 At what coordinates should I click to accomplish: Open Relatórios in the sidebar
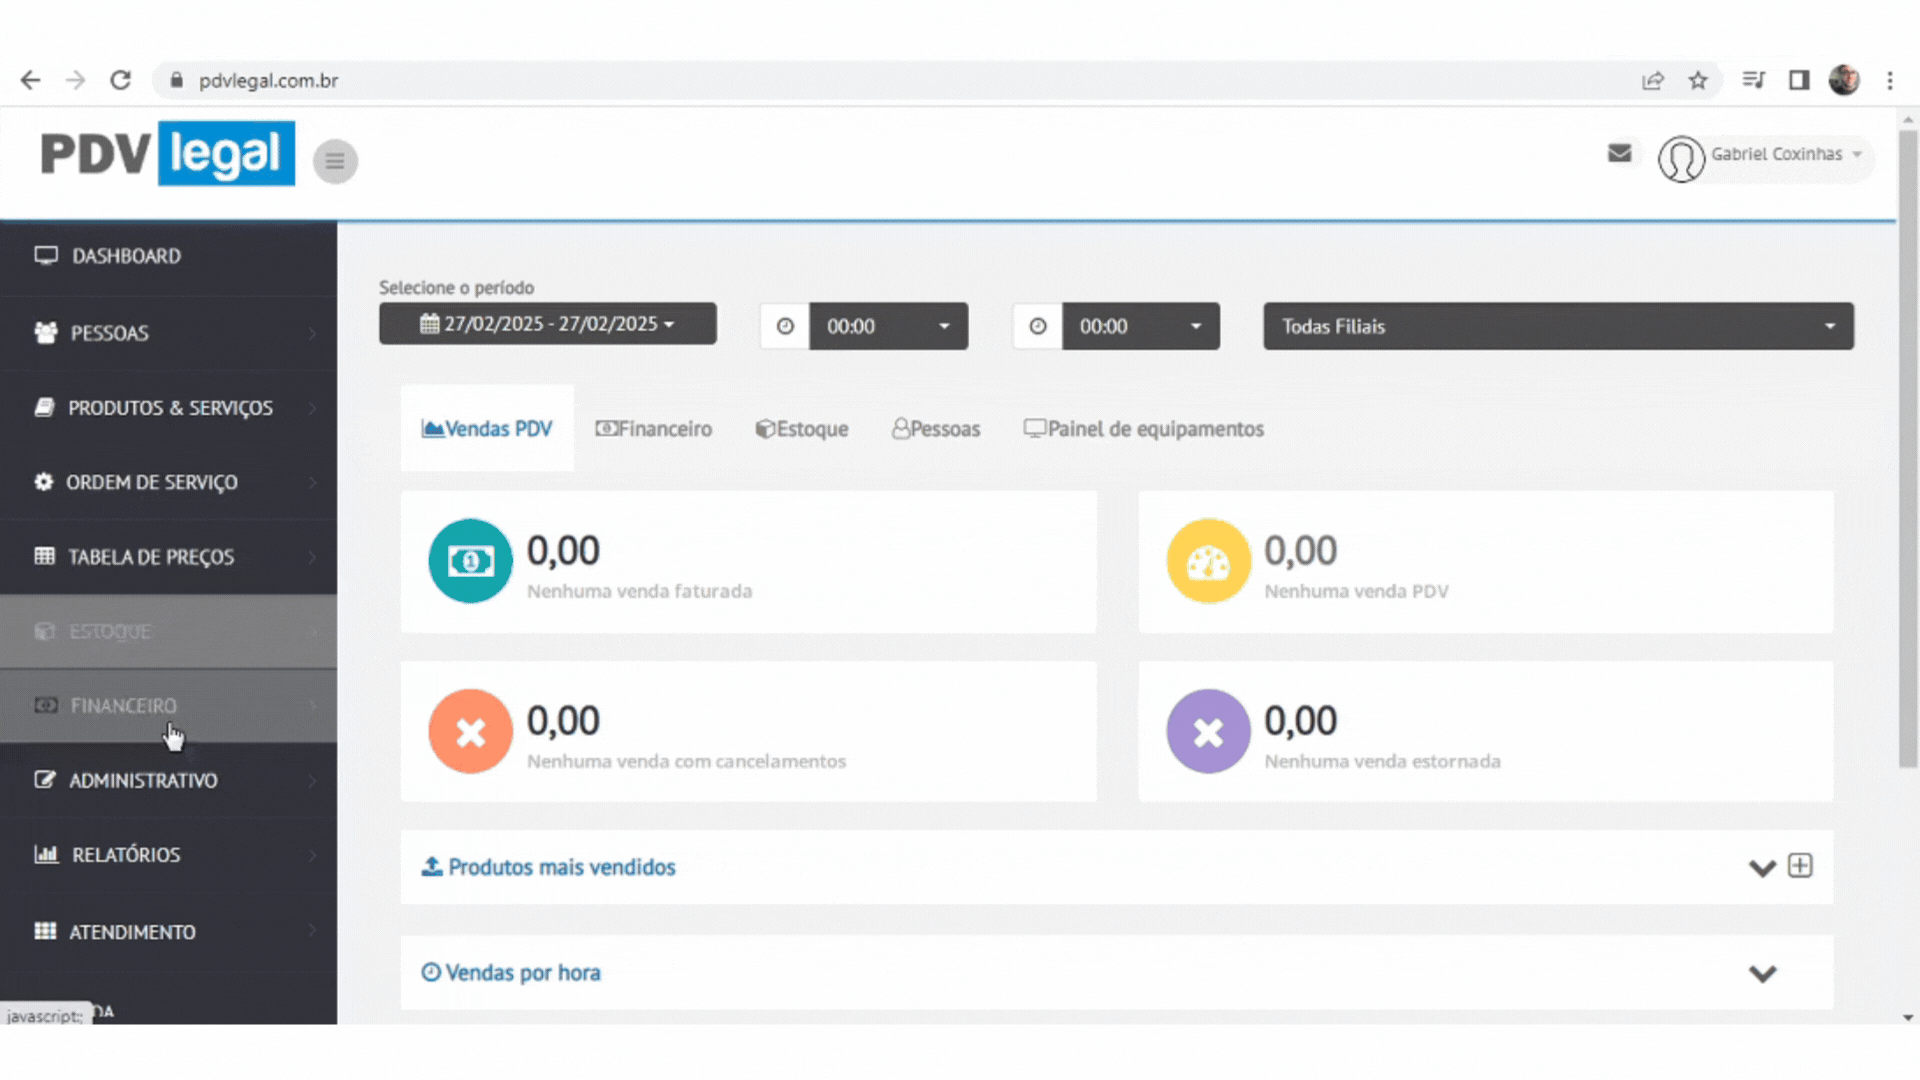click(x=126, y=855)
